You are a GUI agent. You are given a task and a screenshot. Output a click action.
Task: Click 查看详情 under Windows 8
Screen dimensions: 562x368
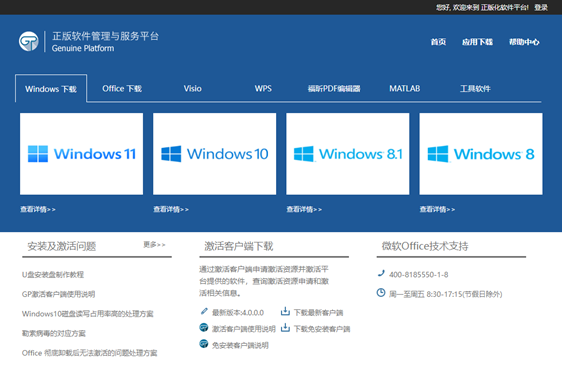pyautogui.click(x=438, y=209)
